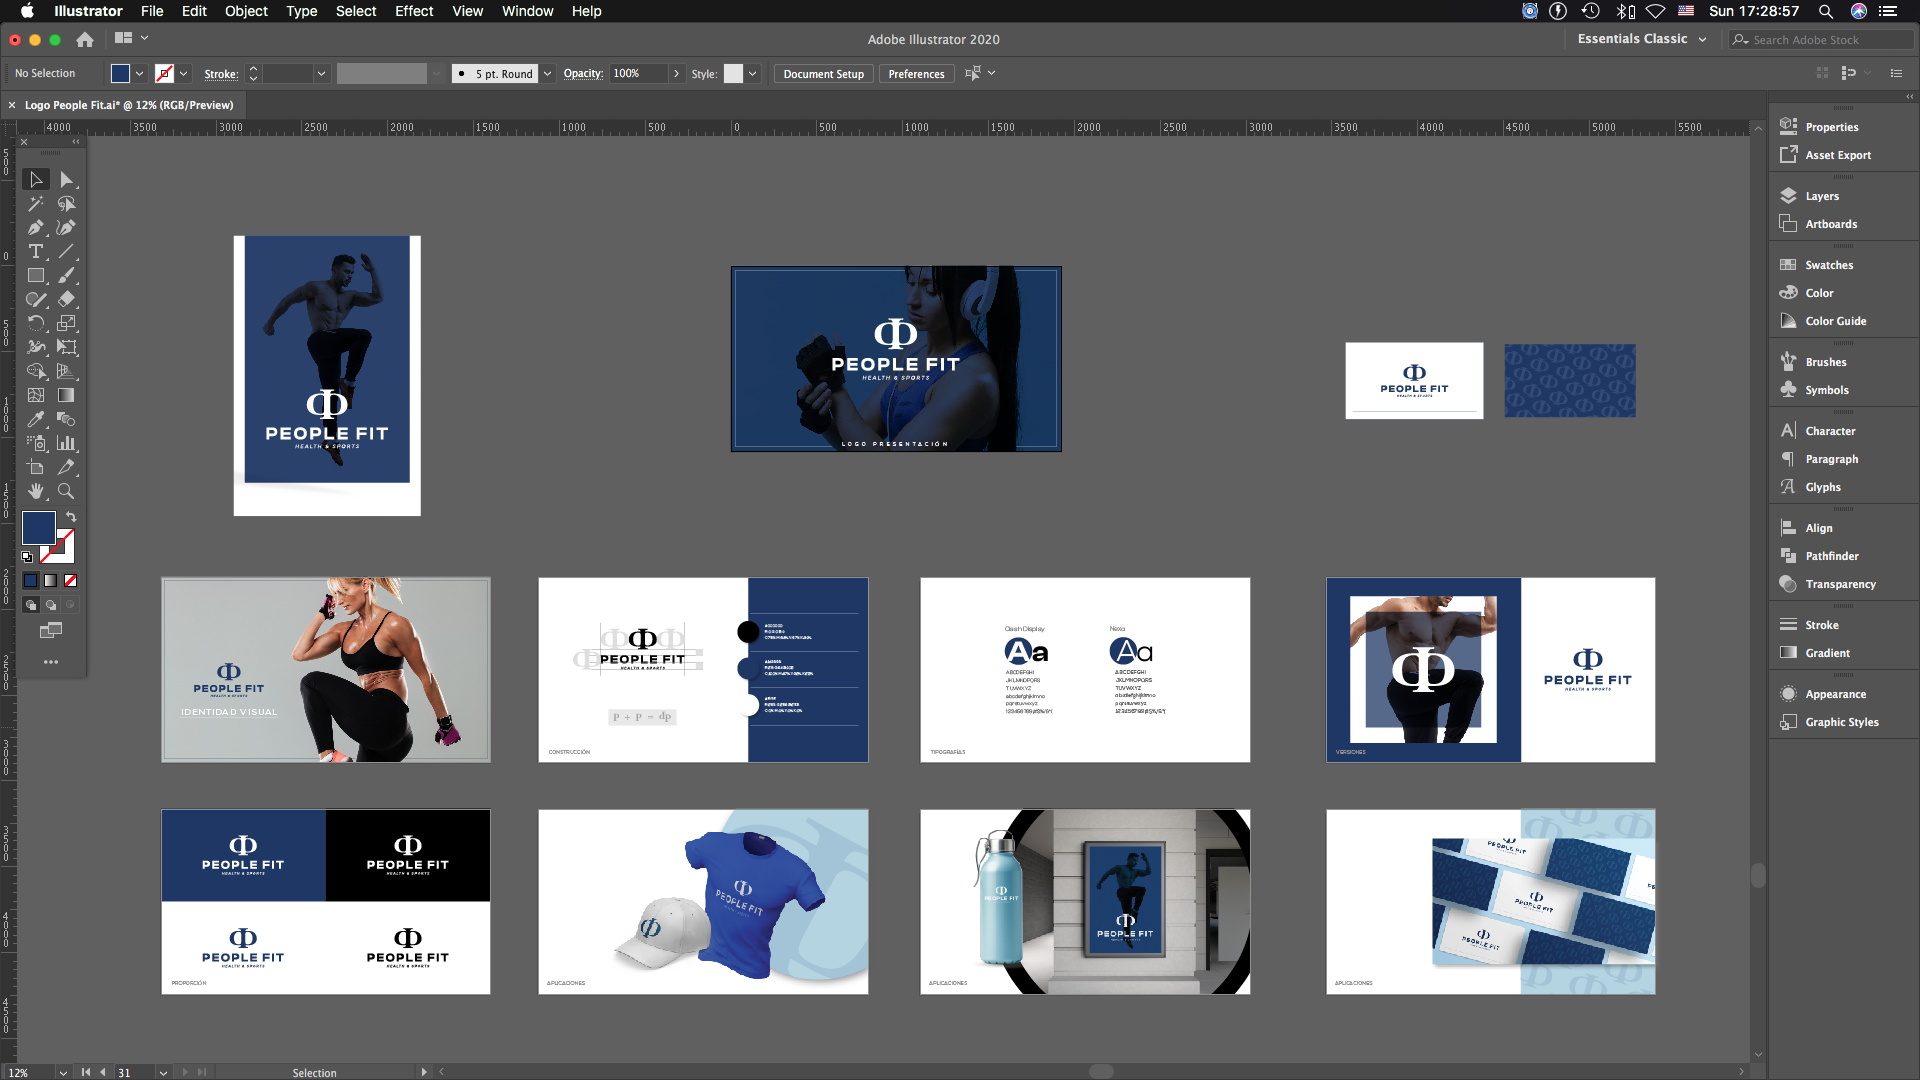The width and height of the screenshot is (1920, 1080).
Task: Open the Pathfinder panel
Action: (1831, 556)
